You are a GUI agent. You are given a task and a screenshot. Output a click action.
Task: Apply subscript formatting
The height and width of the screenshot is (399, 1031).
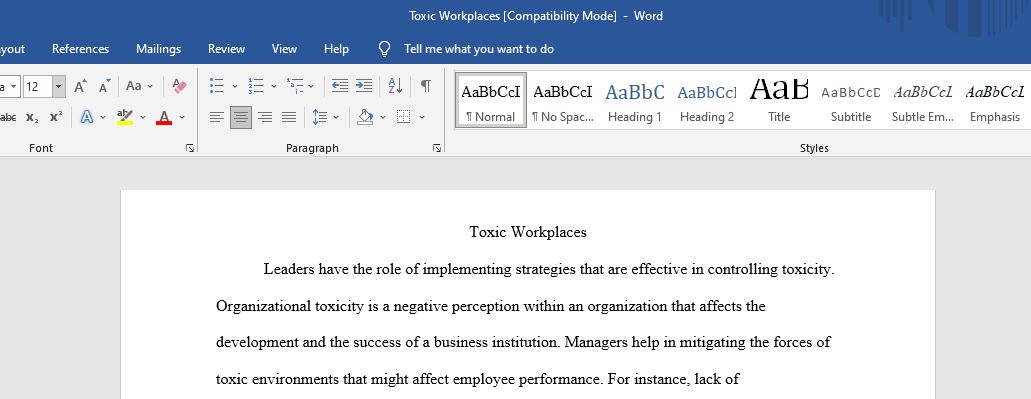(32, 118)
